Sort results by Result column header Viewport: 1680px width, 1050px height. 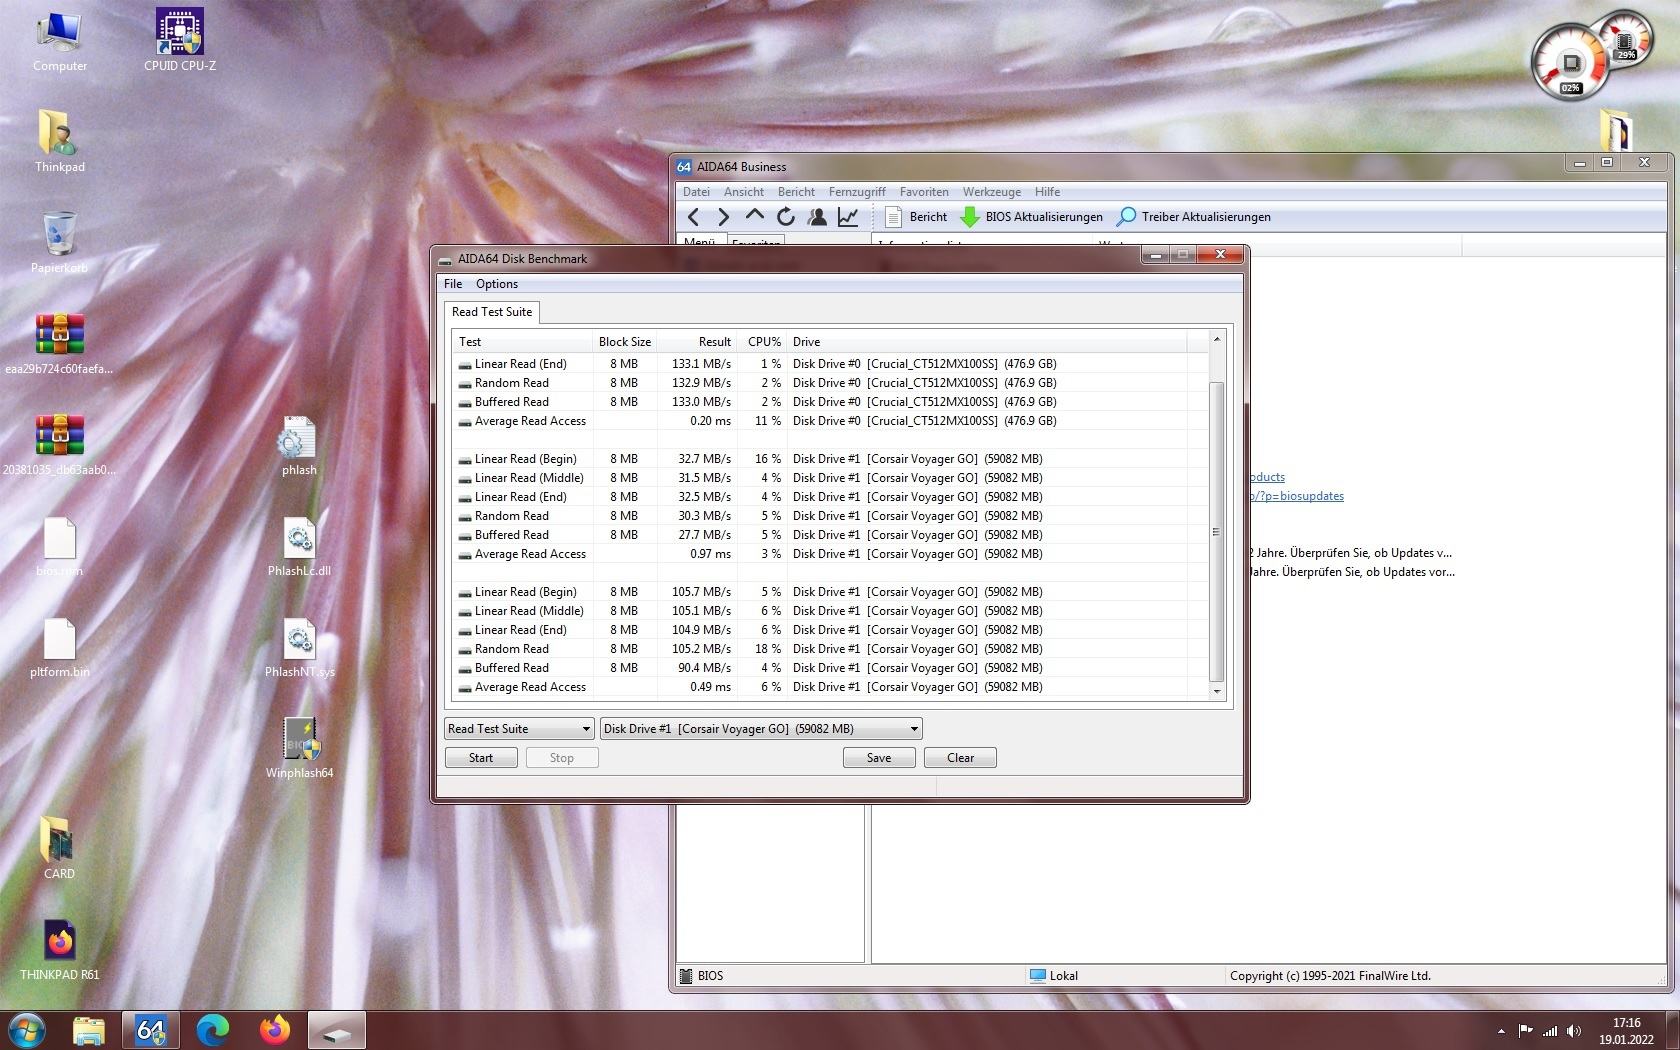click(x=697, y=342)
